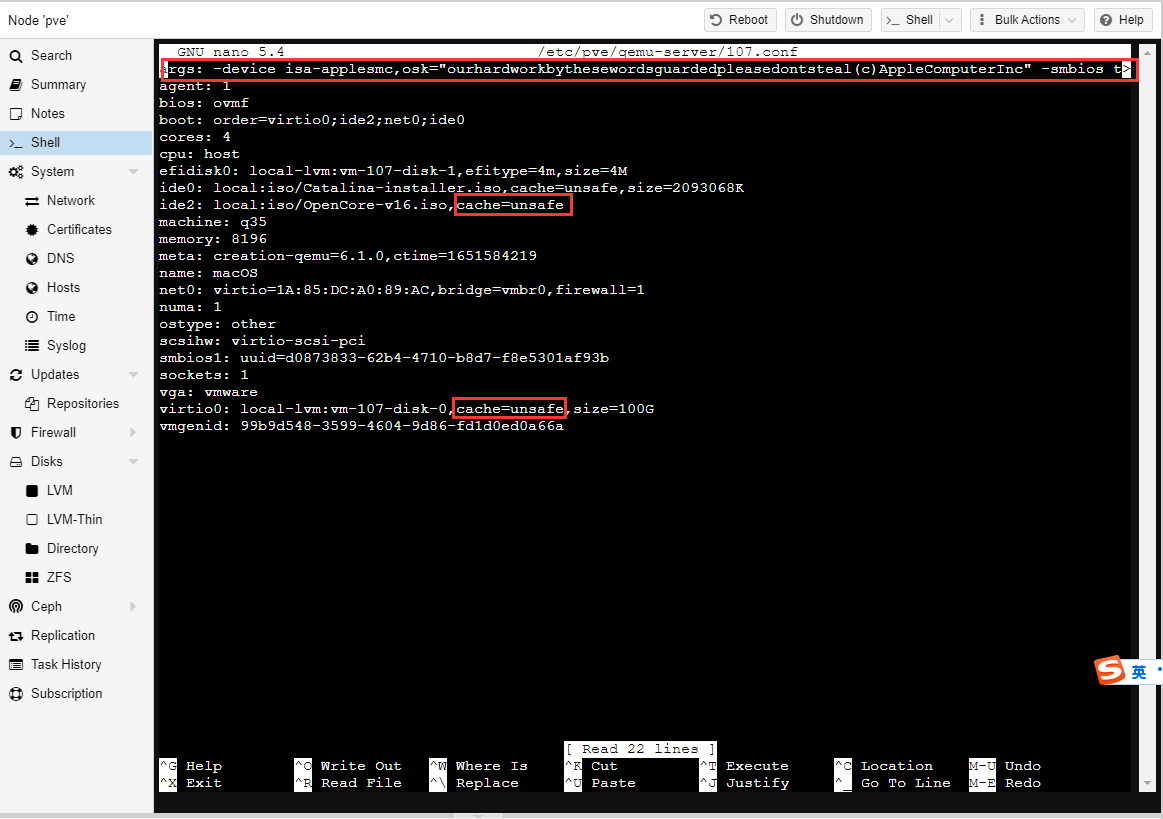Click the Sogou input method icon
This screenshot has height=819, width=1163.
pos(1111,671)
